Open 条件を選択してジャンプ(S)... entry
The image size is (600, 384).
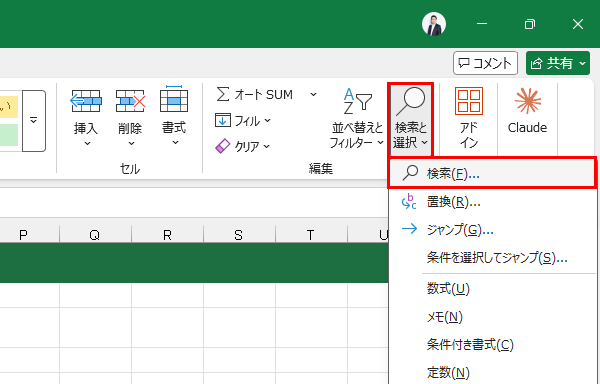pos(492,258)
